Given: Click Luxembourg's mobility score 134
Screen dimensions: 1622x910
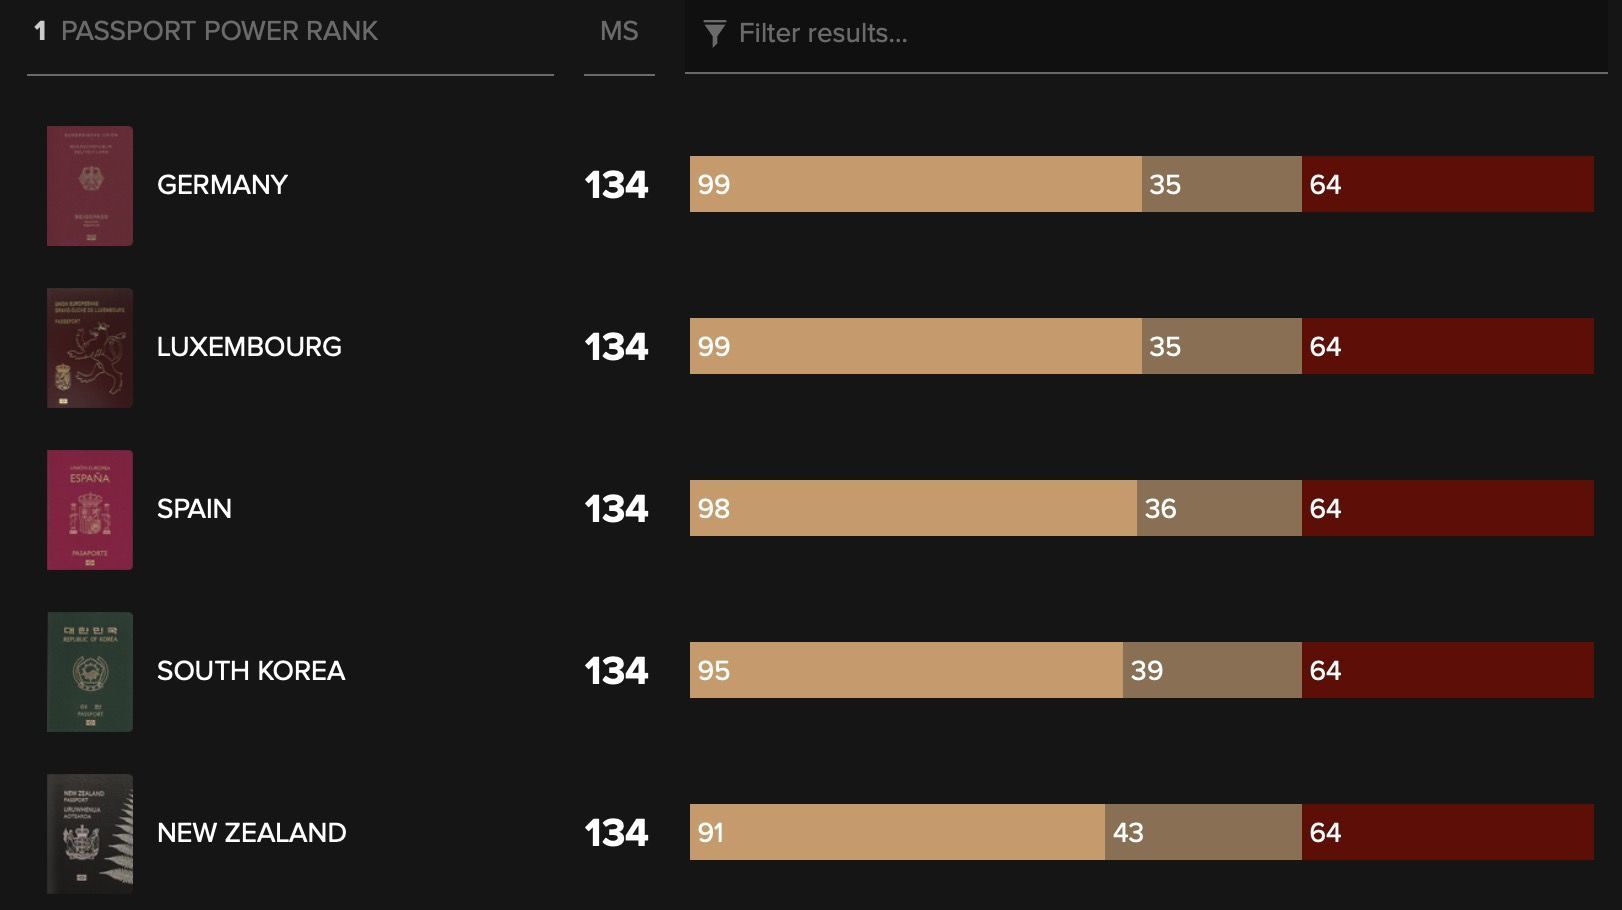Looking at the screenshot, I should pyautogui.click(x=616, y=347).
